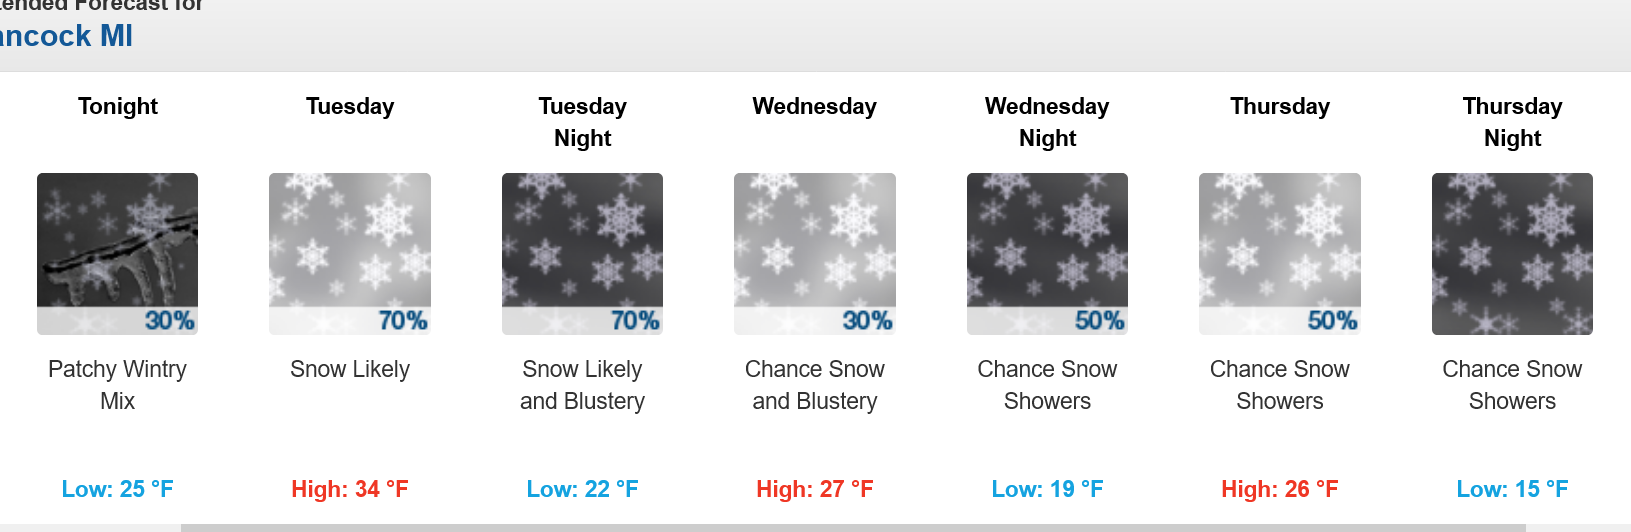The height and width of the screenshot is (532, 1631).
Task: Click the Tonight period label
Action: coord(118,106)
